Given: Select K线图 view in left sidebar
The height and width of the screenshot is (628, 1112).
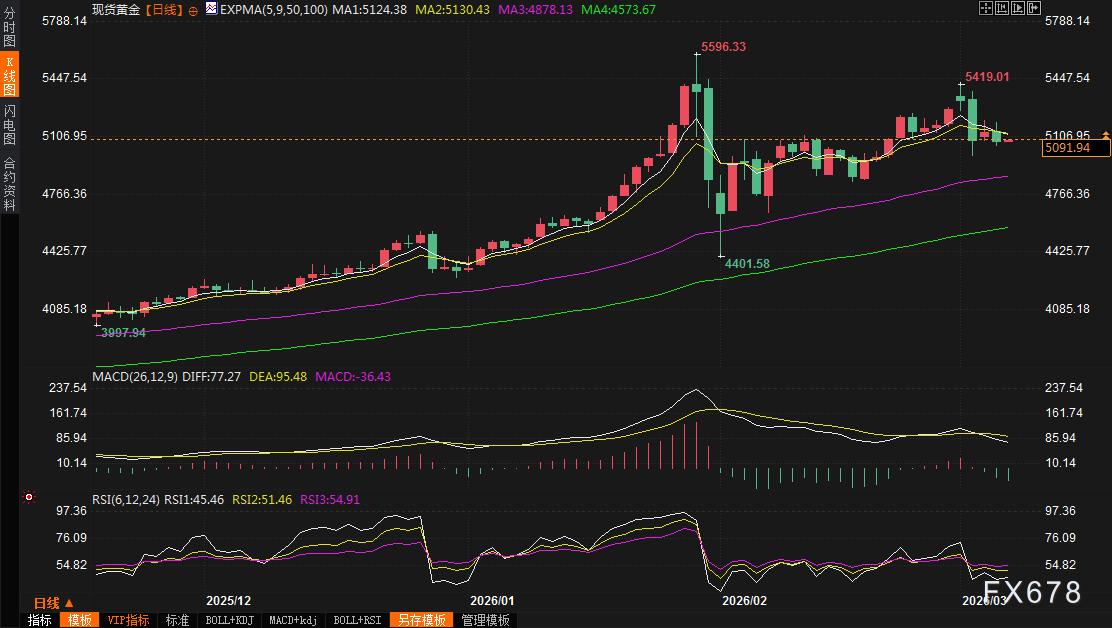Looking at the screenshot, I should (x=9, y=74).
